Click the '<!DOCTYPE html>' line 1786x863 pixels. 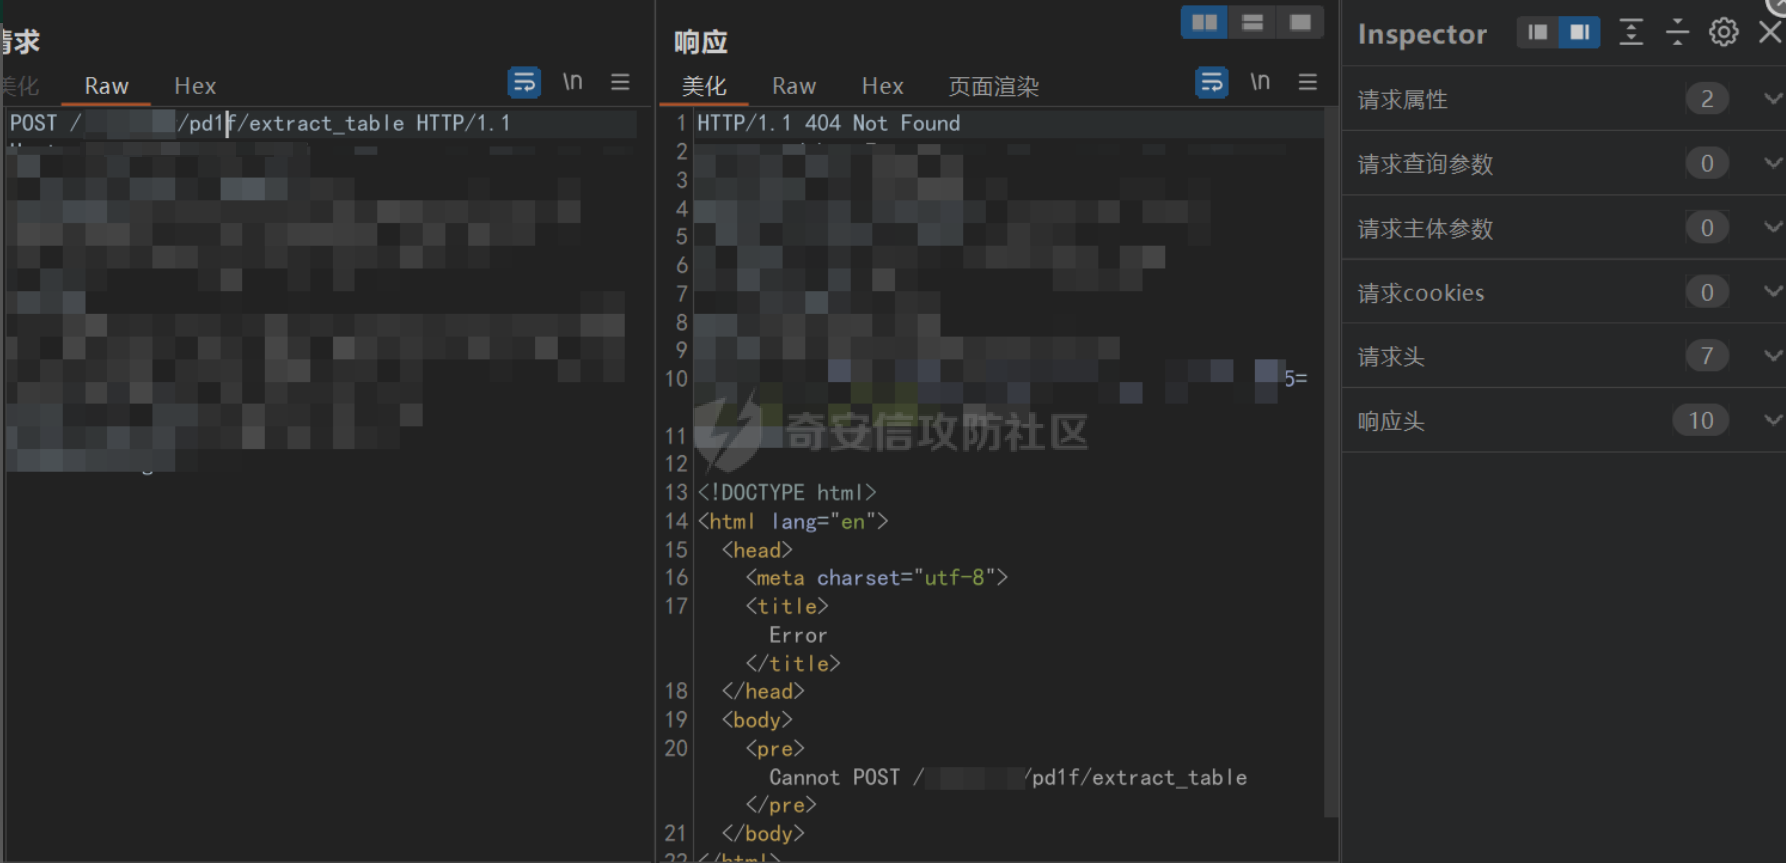(786, 492)
